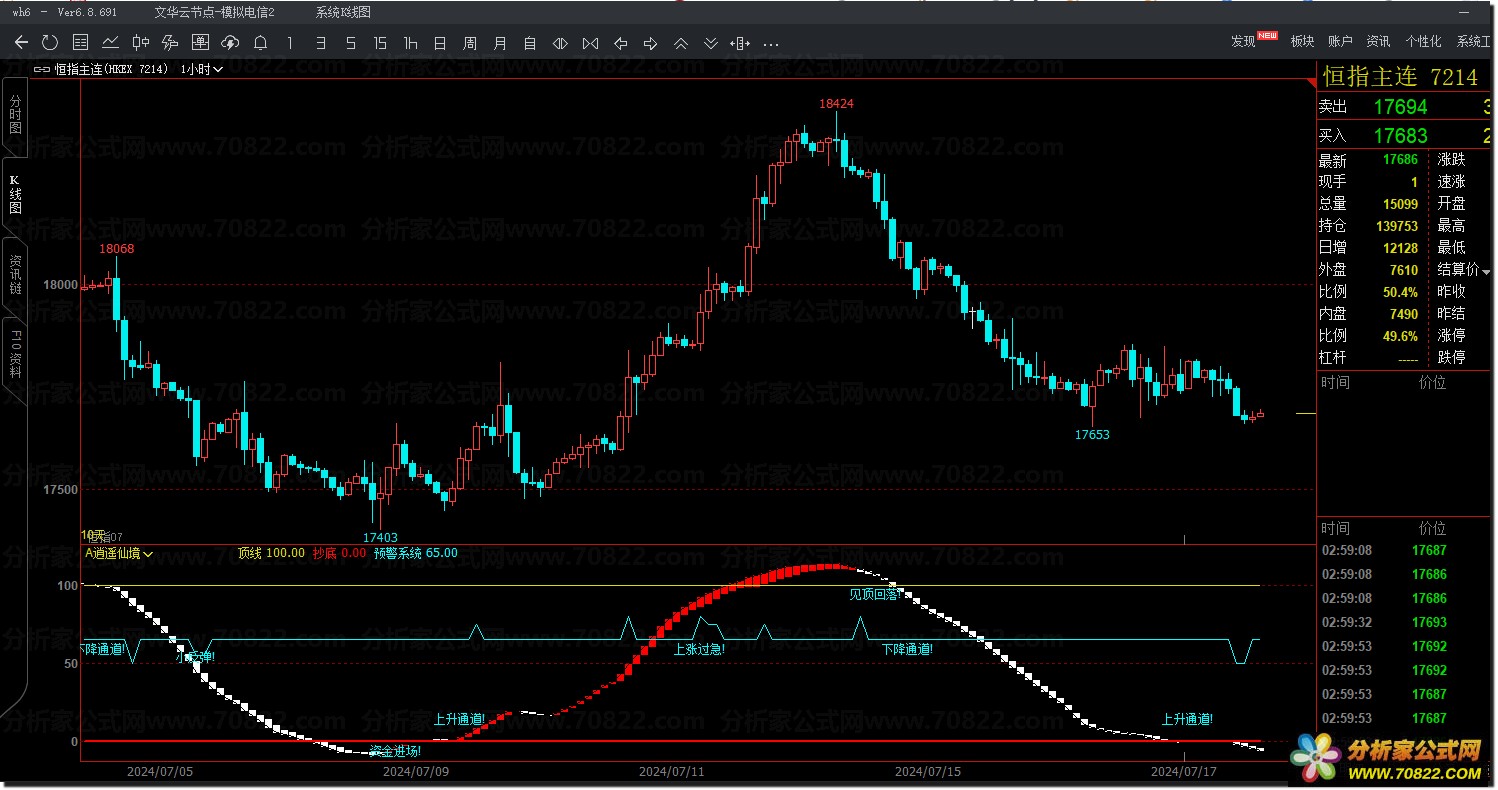Click the outlined right arrow icon
Image resolution: width=1498 pixels, height=790 pixels.
[x=650, y=43]
